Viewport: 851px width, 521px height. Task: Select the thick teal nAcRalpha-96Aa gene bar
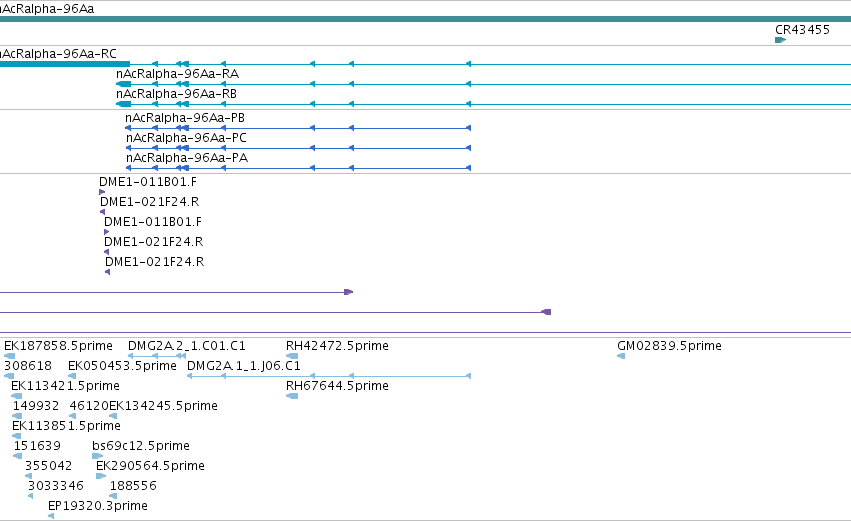[x=426, y=19]
